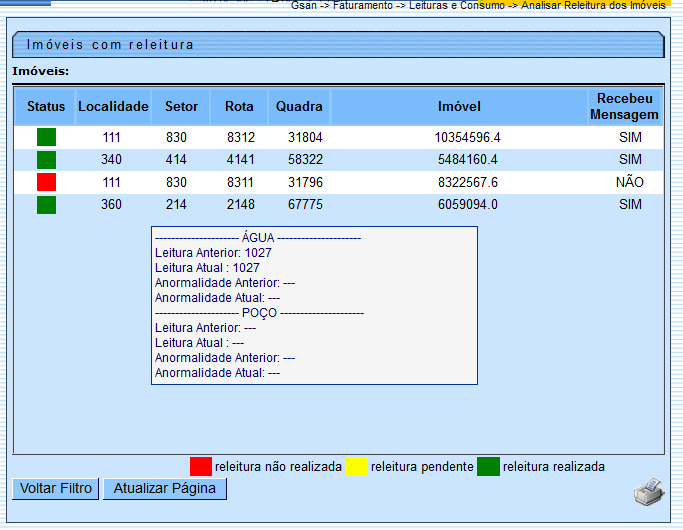Click green legend swatch for releitura realizada
Screen dimensions: 683x530
click(488, 466)
